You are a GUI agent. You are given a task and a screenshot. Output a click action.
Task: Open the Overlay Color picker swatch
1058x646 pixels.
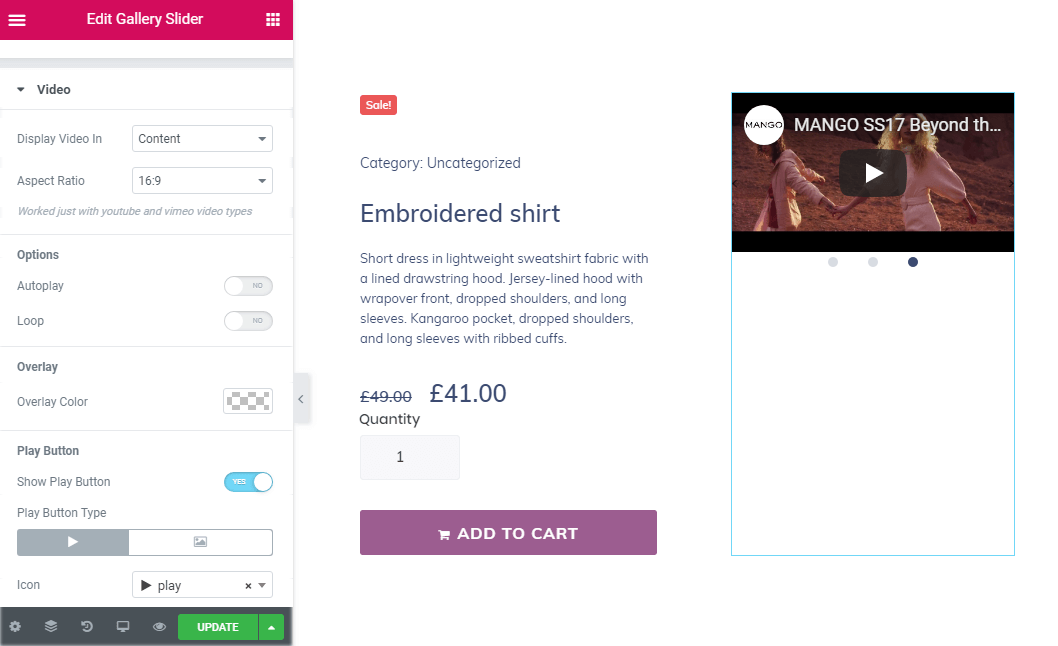[x=248, y=401]
